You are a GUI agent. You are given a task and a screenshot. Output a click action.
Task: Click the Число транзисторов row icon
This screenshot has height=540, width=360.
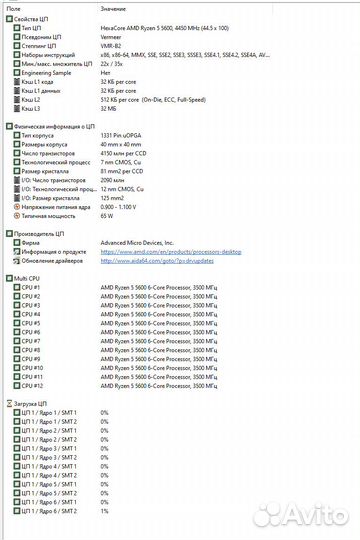17,153
